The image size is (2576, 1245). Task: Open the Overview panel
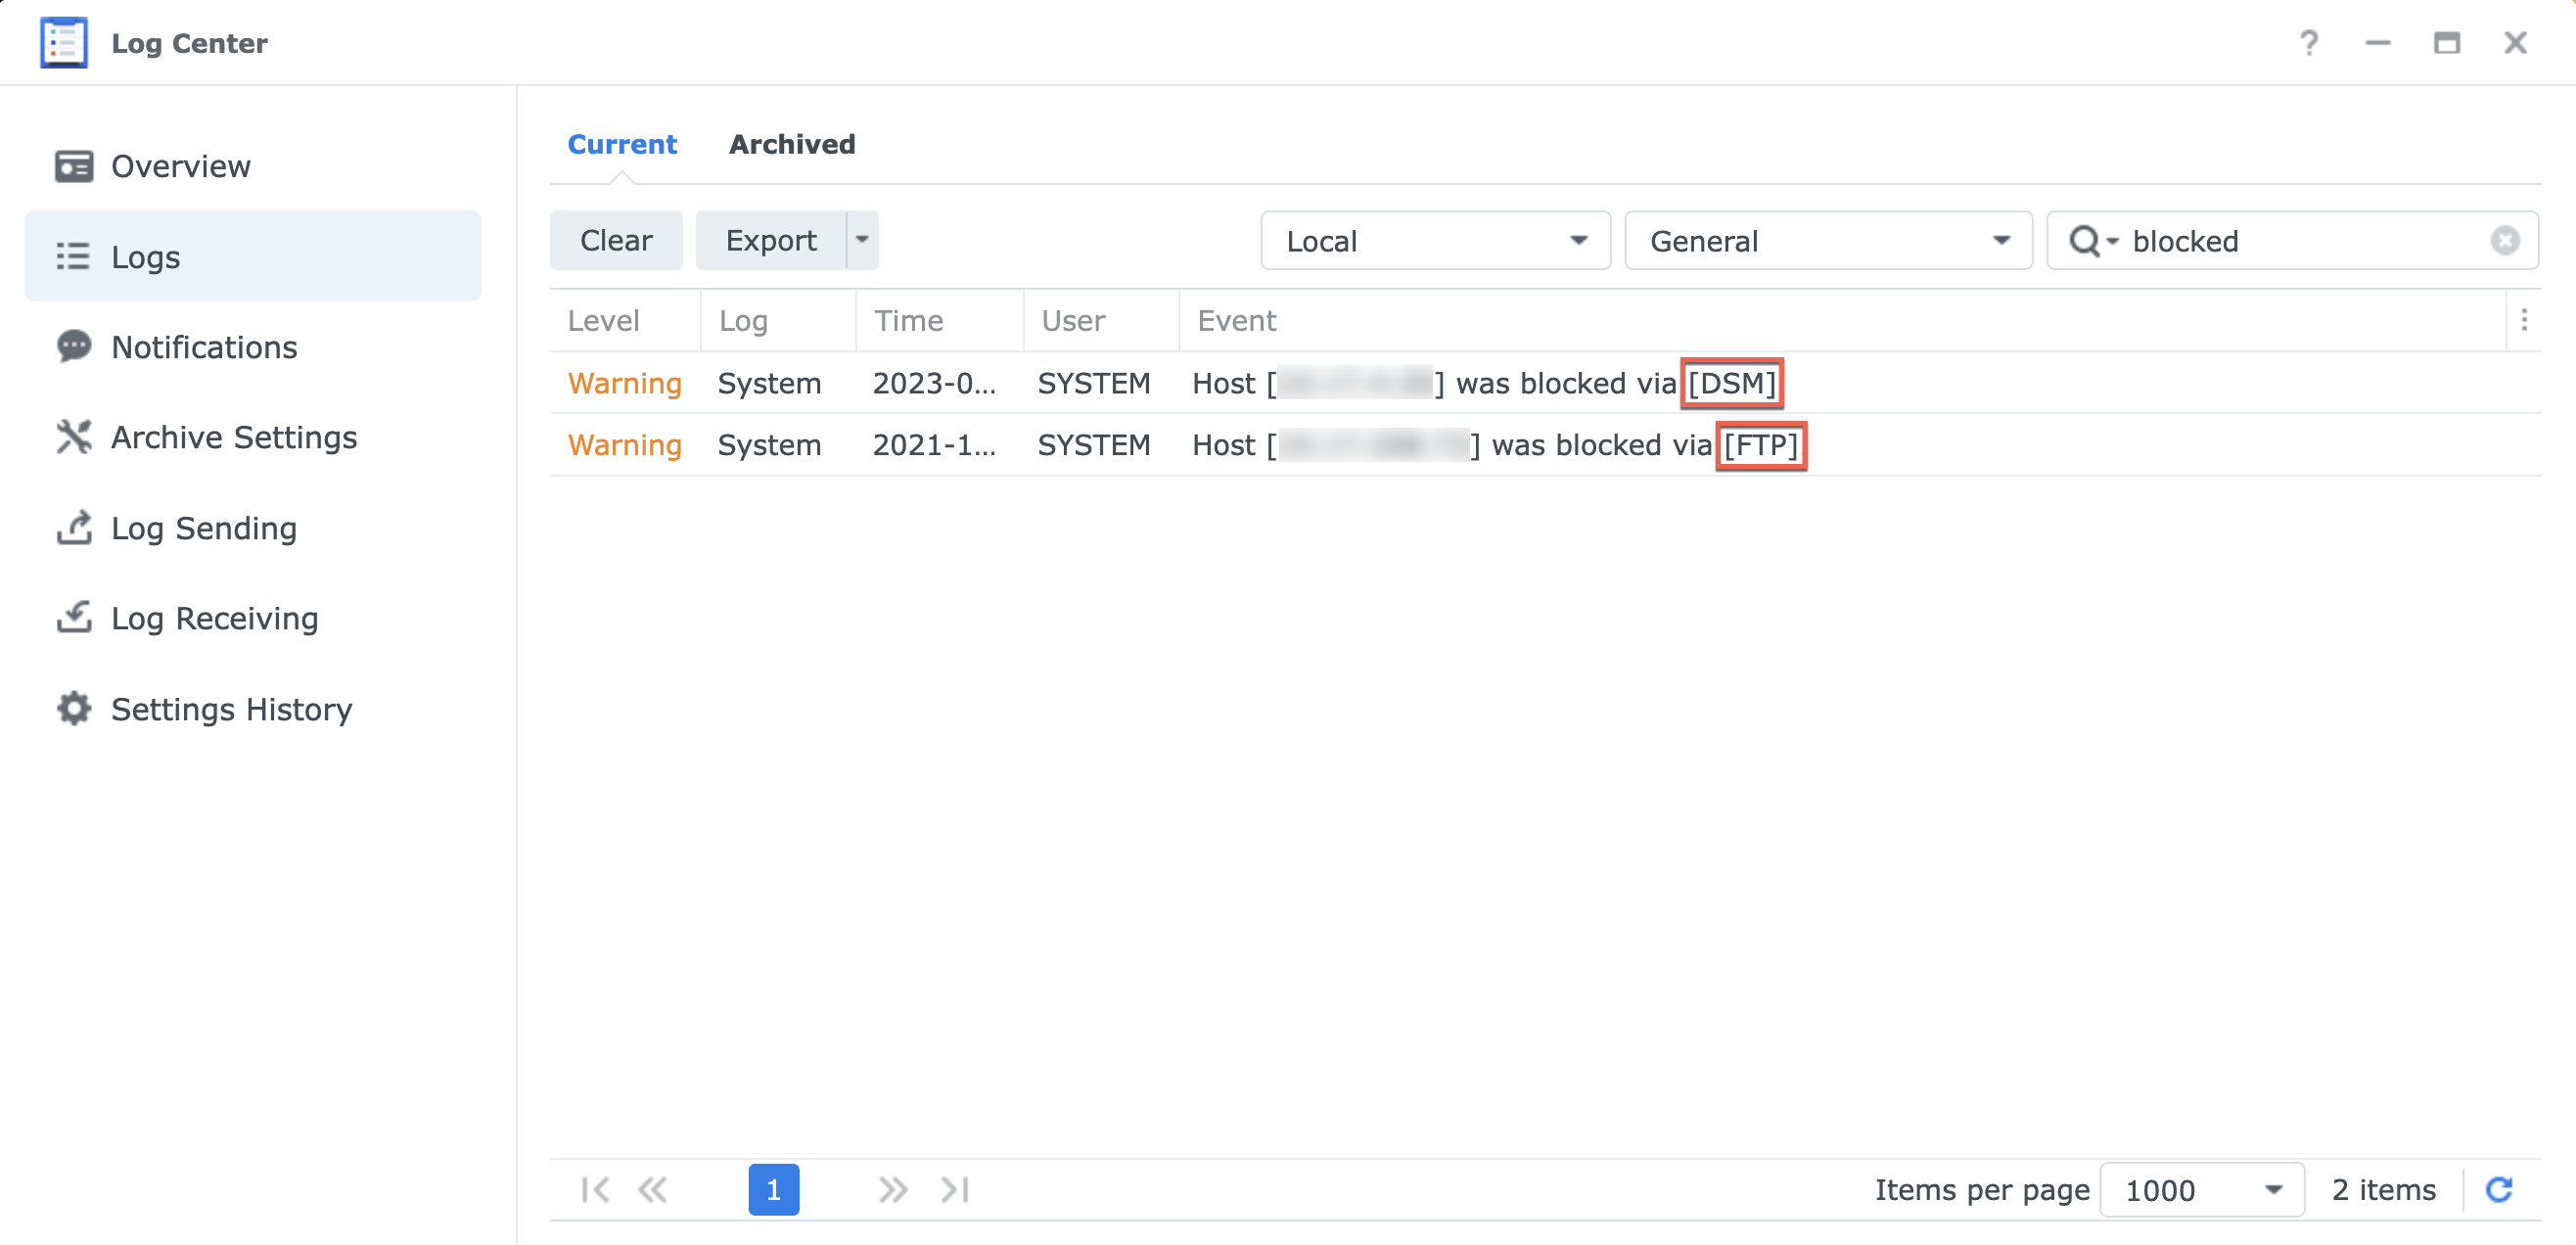pos(180,166)
